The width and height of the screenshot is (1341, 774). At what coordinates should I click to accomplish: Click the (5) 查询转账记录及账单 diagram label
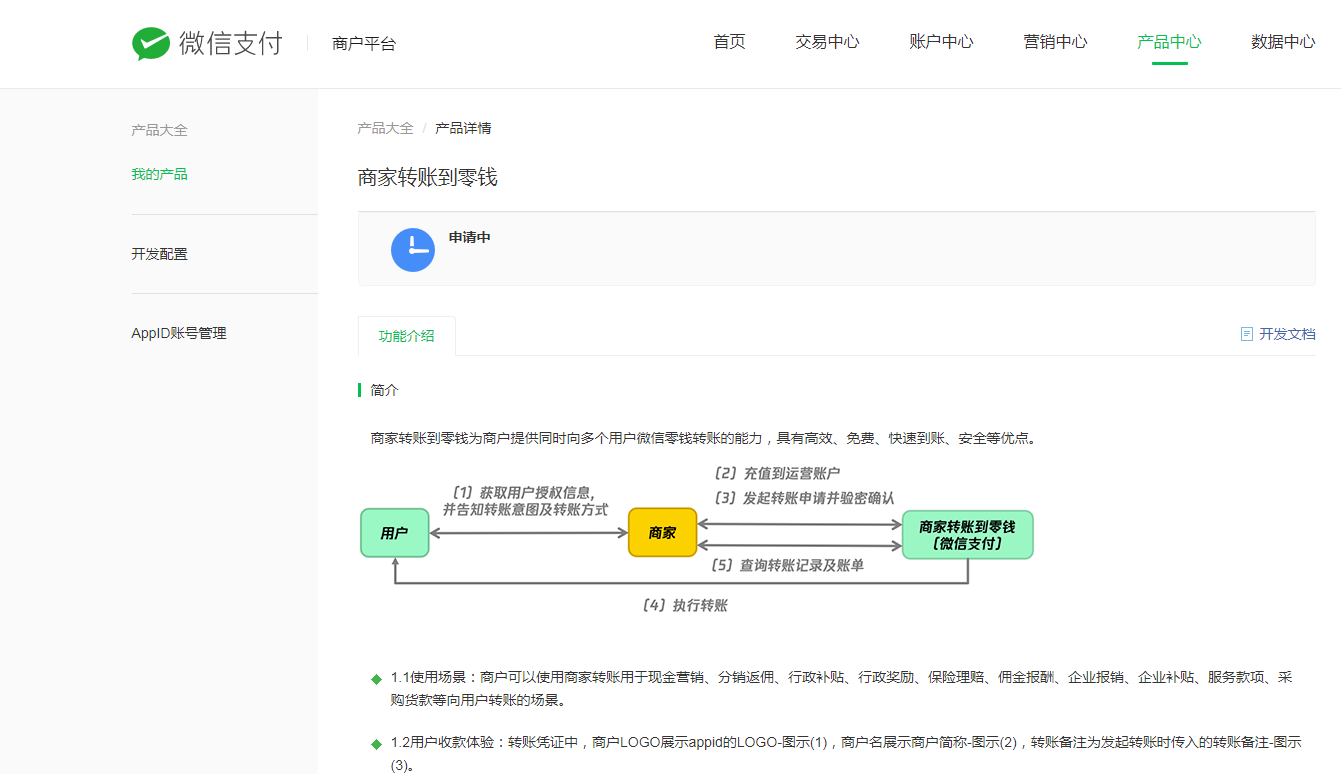coord(787,565)
